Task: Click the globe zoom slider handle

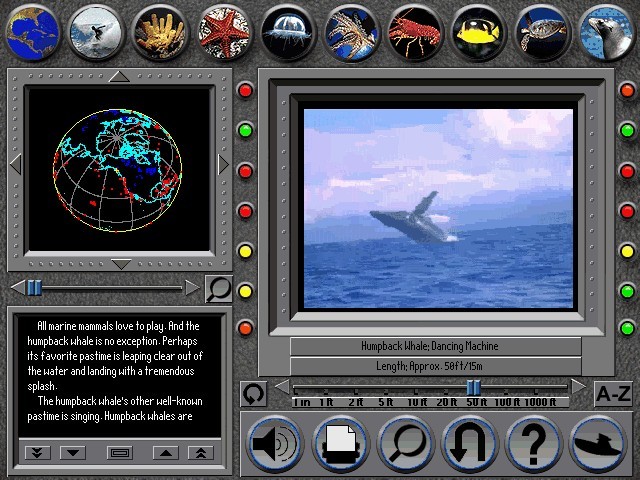Action: click(34, 287)
